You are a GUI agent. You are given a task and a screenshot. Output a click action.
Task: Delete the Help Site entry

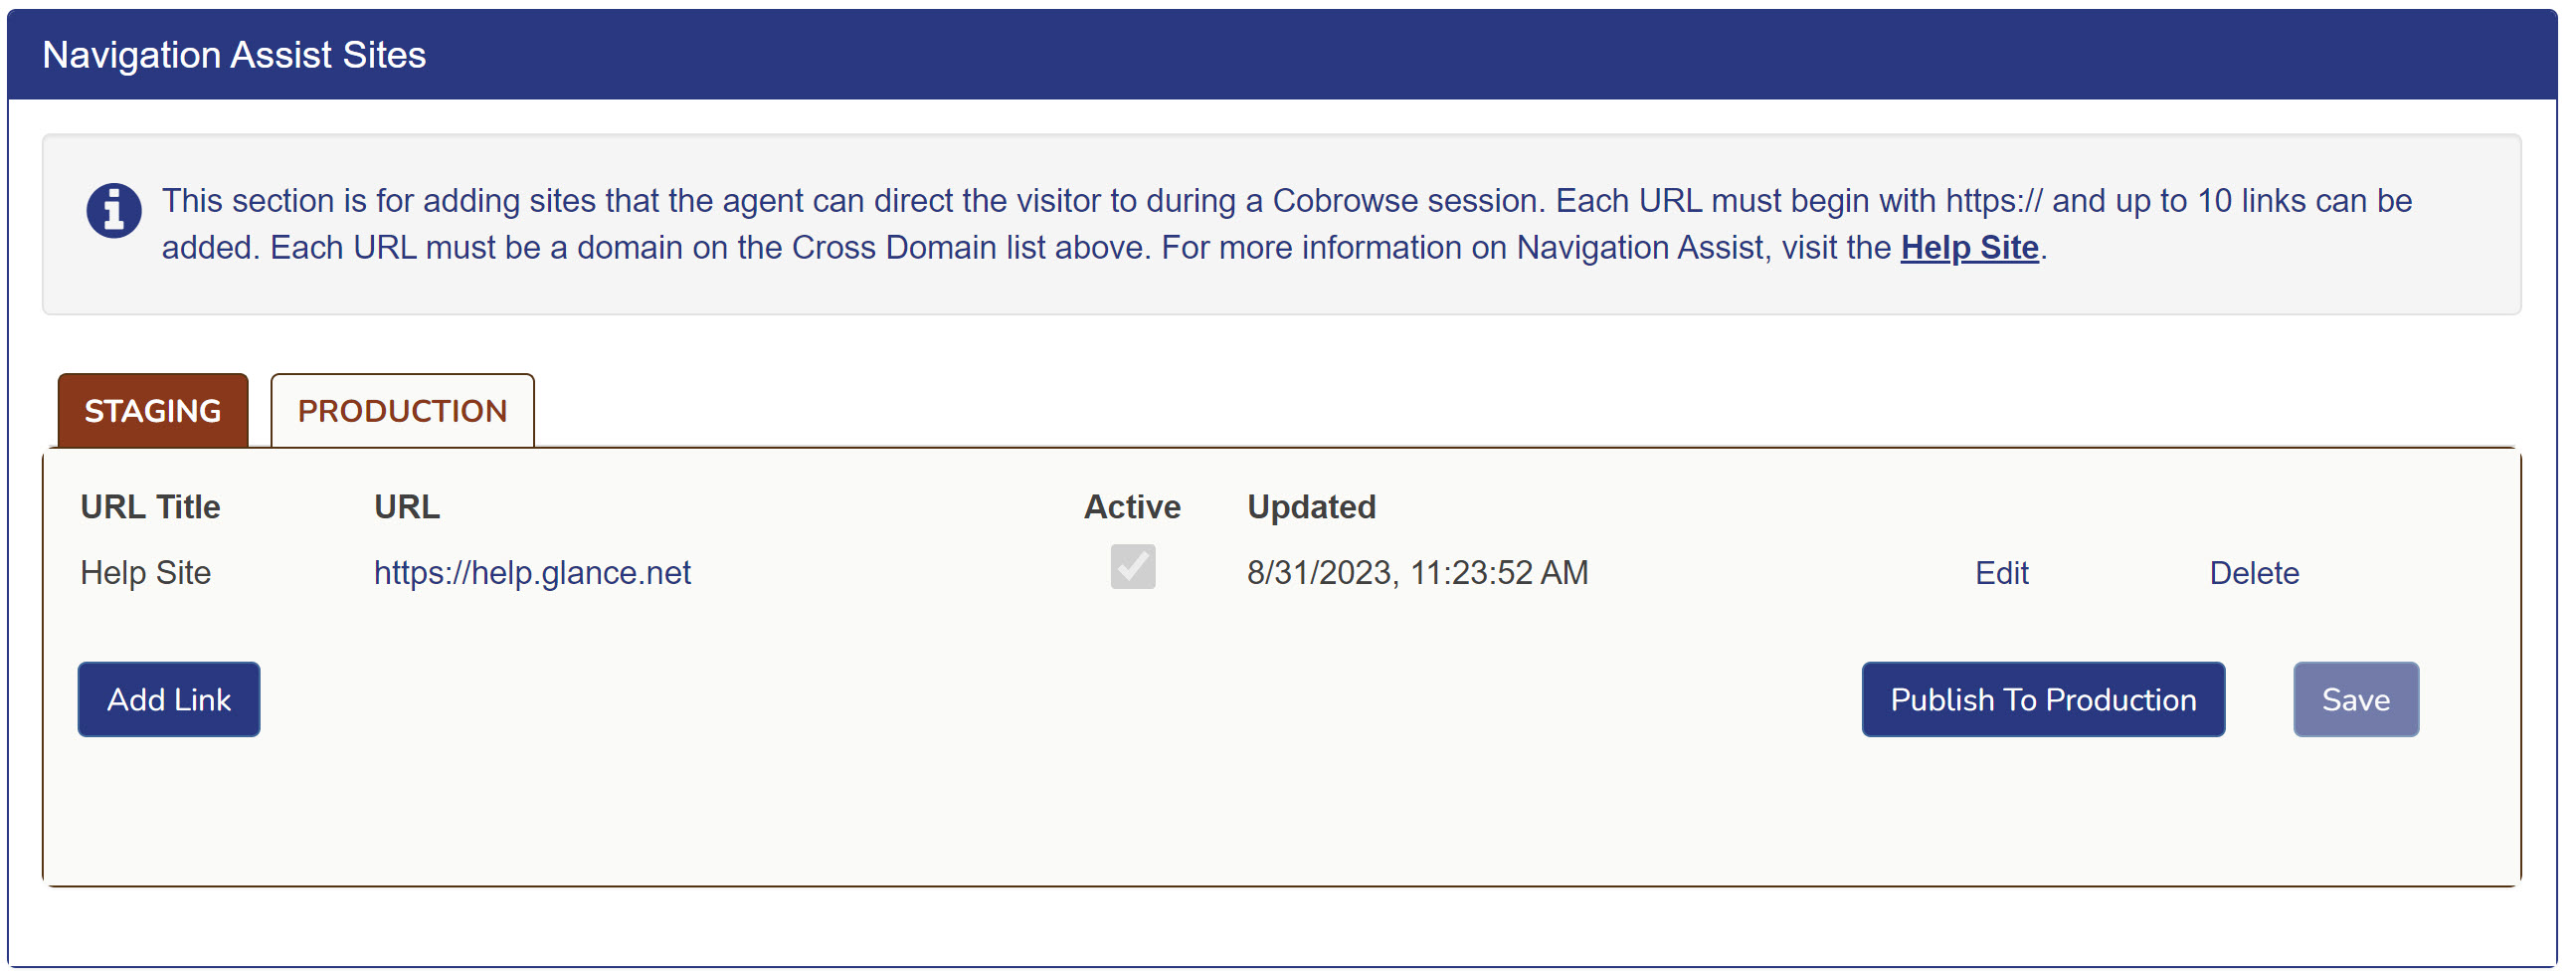tap(2253, 573)
